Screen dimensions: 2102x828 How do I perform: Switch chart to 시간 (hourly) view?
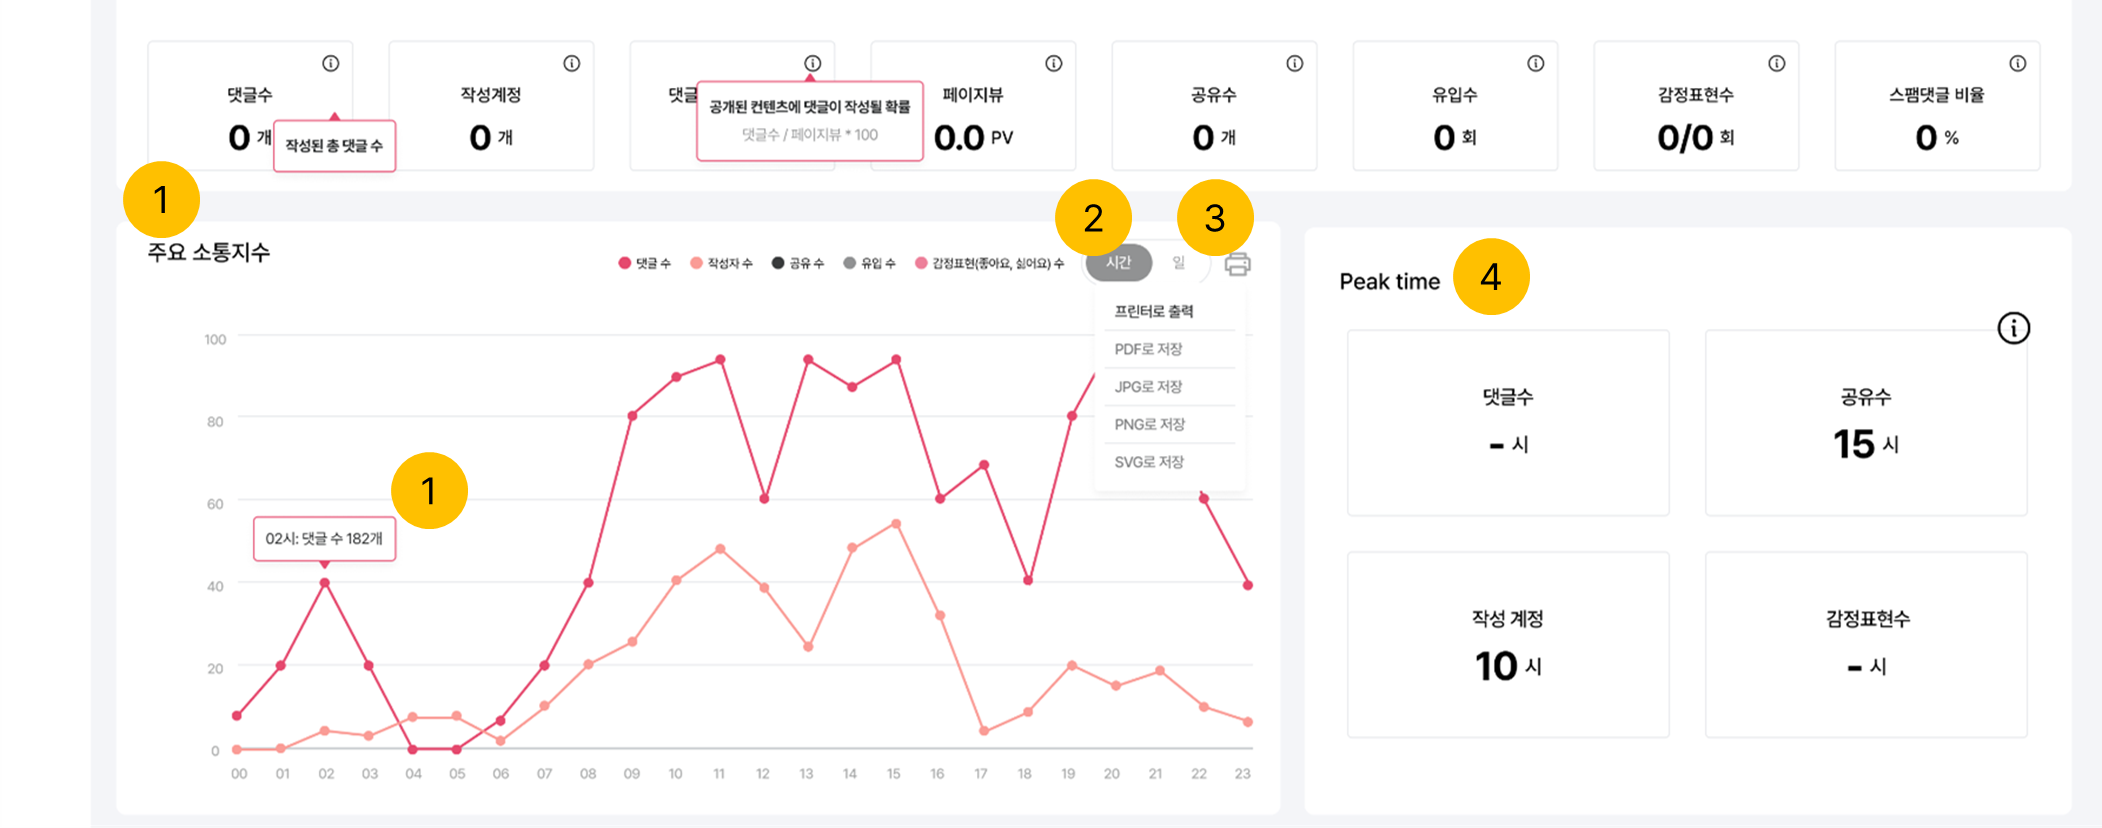coord(1118,263)
